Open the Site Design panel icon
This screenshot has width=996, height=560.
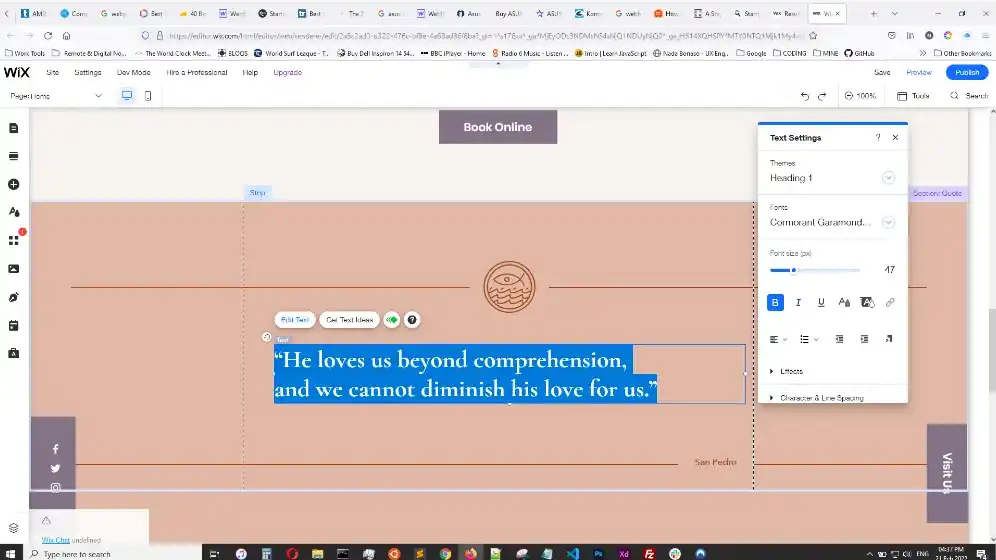(x=14, y=212)
